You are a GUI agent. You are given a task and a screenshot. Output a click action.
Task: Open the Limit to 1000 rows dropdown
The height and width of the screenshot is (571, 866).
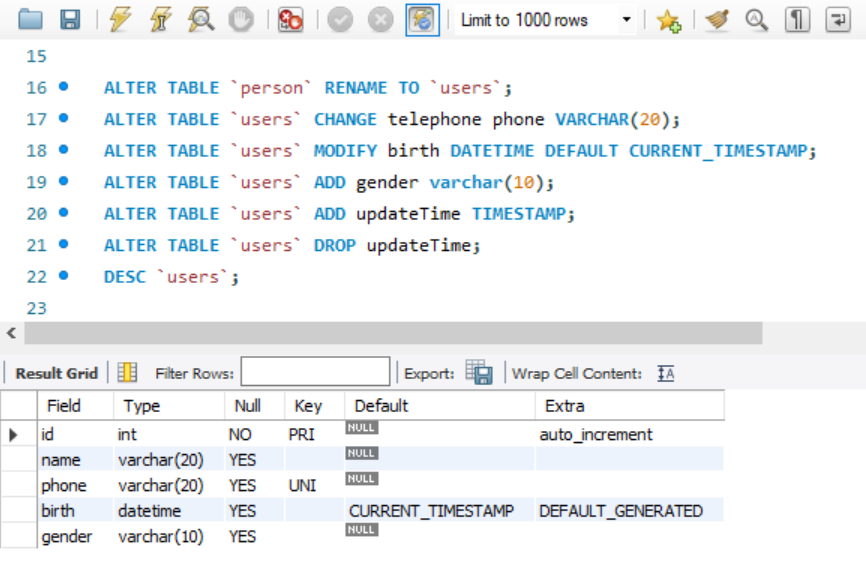545,20
